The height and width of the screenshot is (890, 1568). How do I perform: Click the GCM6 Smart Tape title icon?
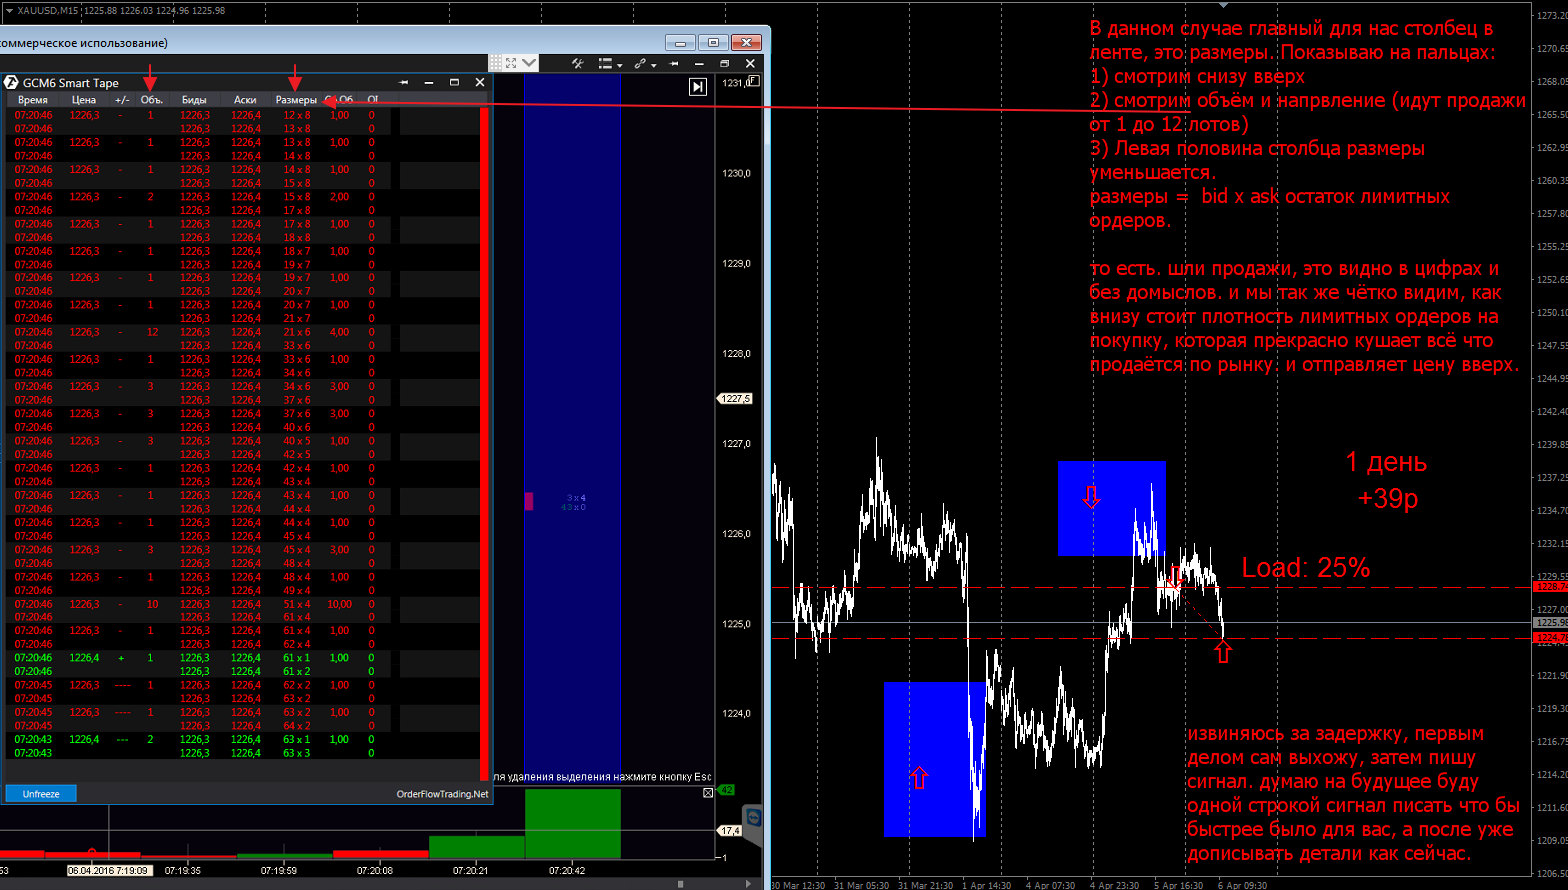(x=12, y=83)
